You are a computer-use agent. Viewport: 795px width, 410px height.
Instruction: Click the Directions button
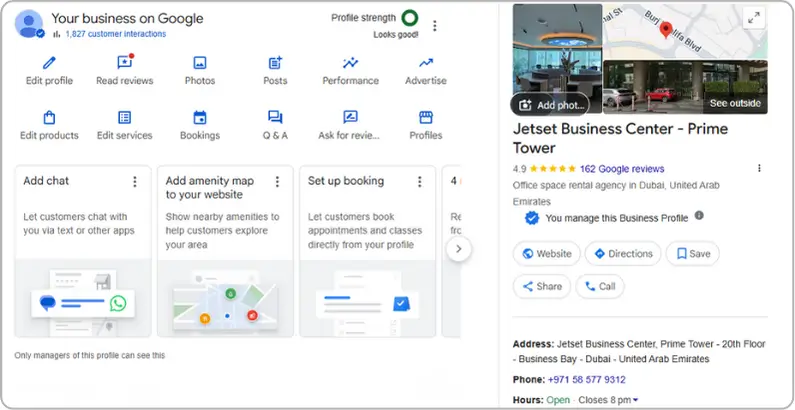coord(623,253)
